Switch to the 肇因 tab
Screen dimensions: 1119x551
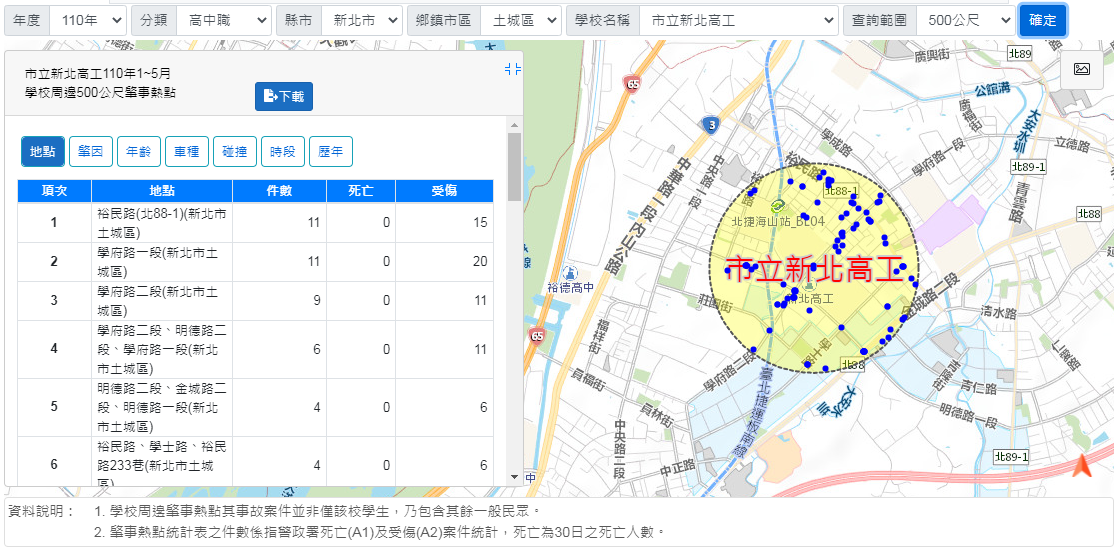click(90, 152)
